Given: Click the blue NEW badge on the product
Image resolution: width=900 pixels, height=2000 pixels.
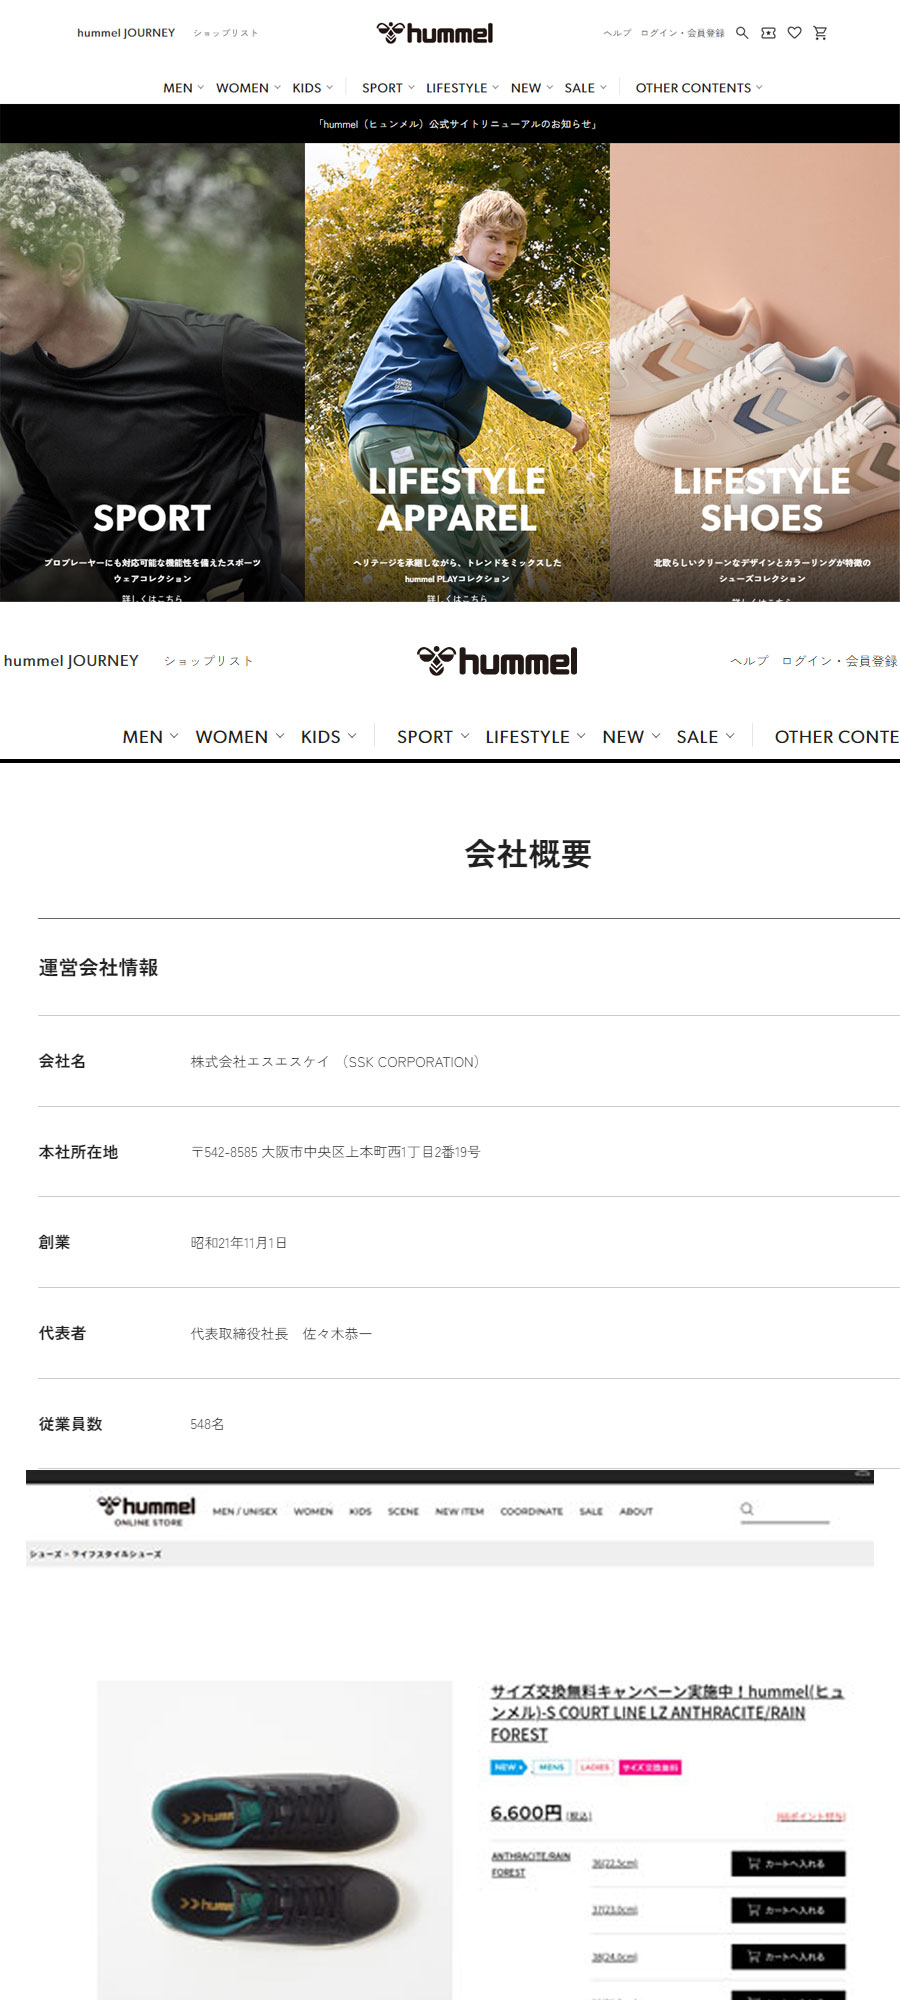Looking at the screenshot, I should click(x=509, y=1767).
